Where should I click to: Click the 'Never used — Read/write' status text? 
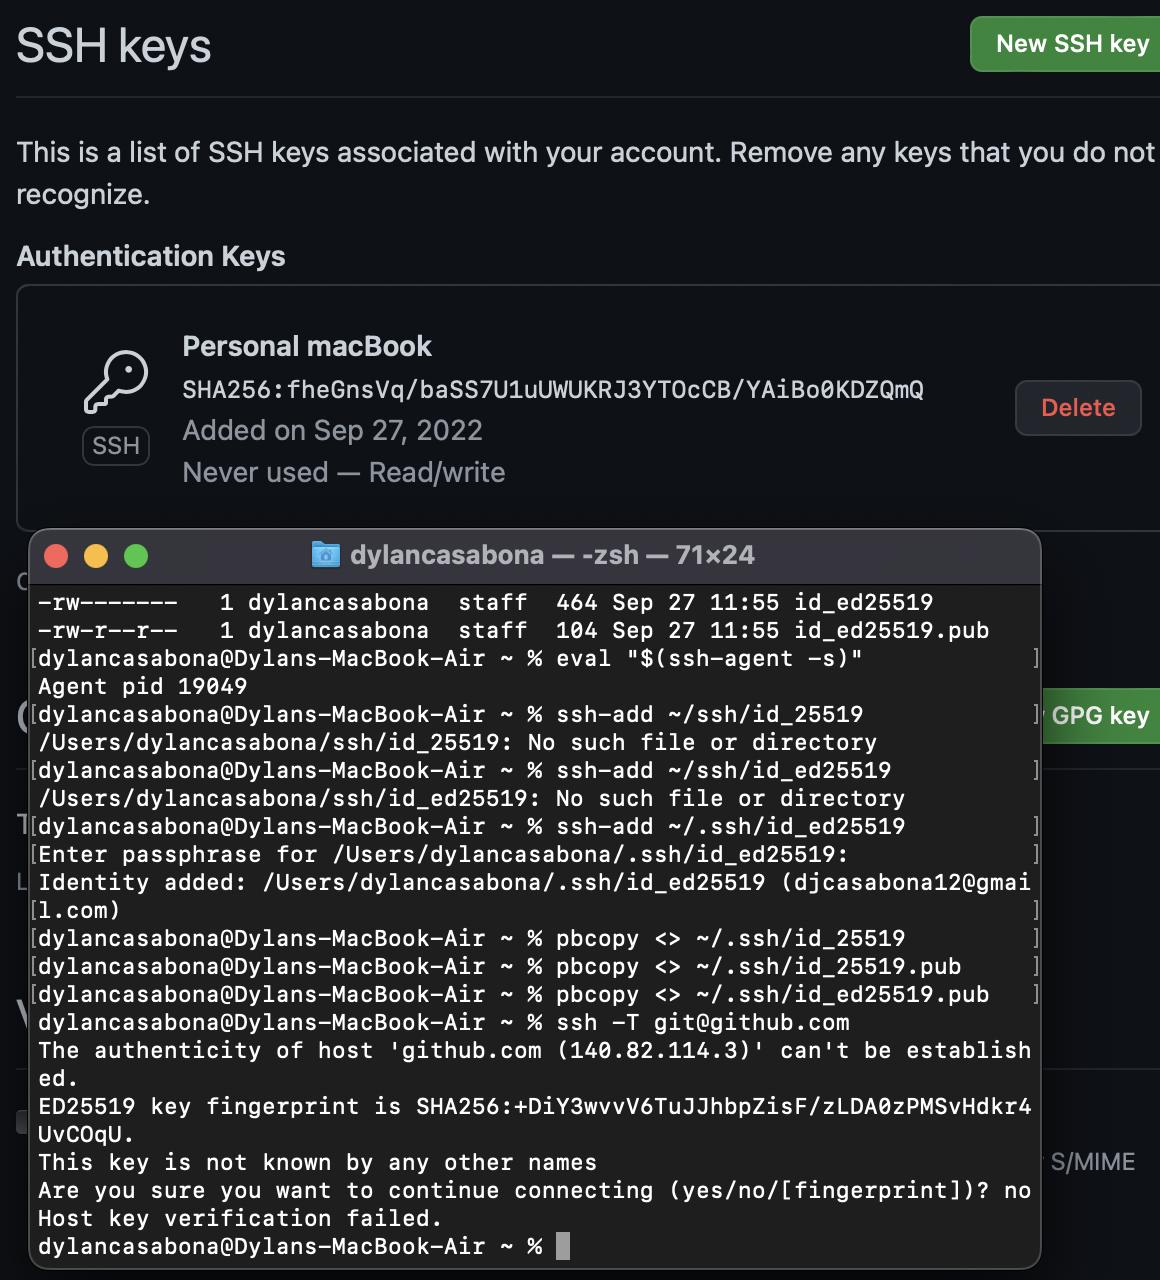[343, 472]
